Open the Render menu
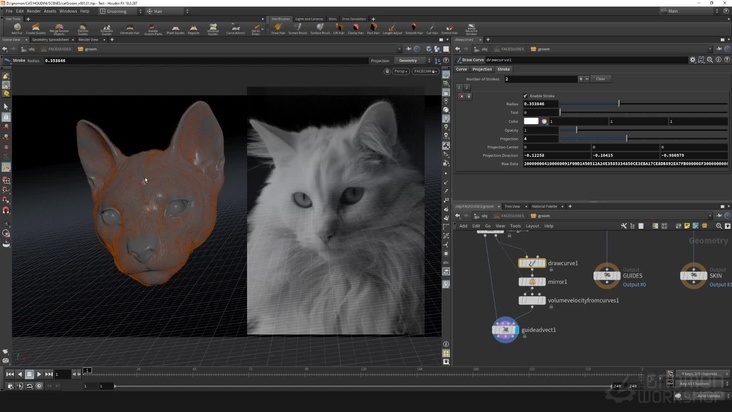732x412 pixels. click(x=34, y=11)
